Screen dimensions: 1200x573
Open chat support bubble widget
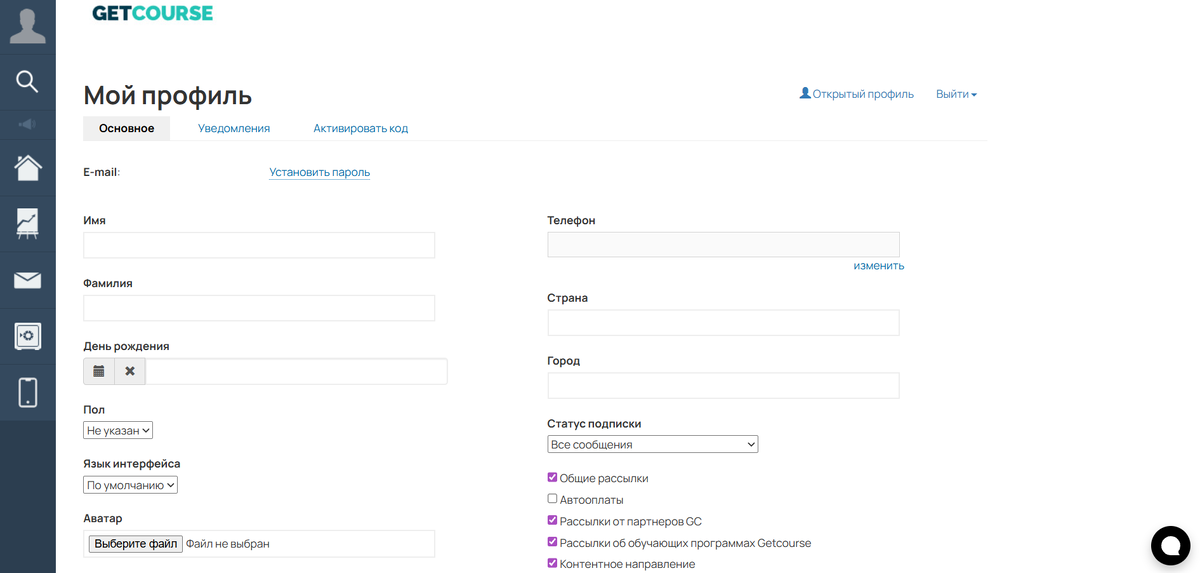point(1170,545)
